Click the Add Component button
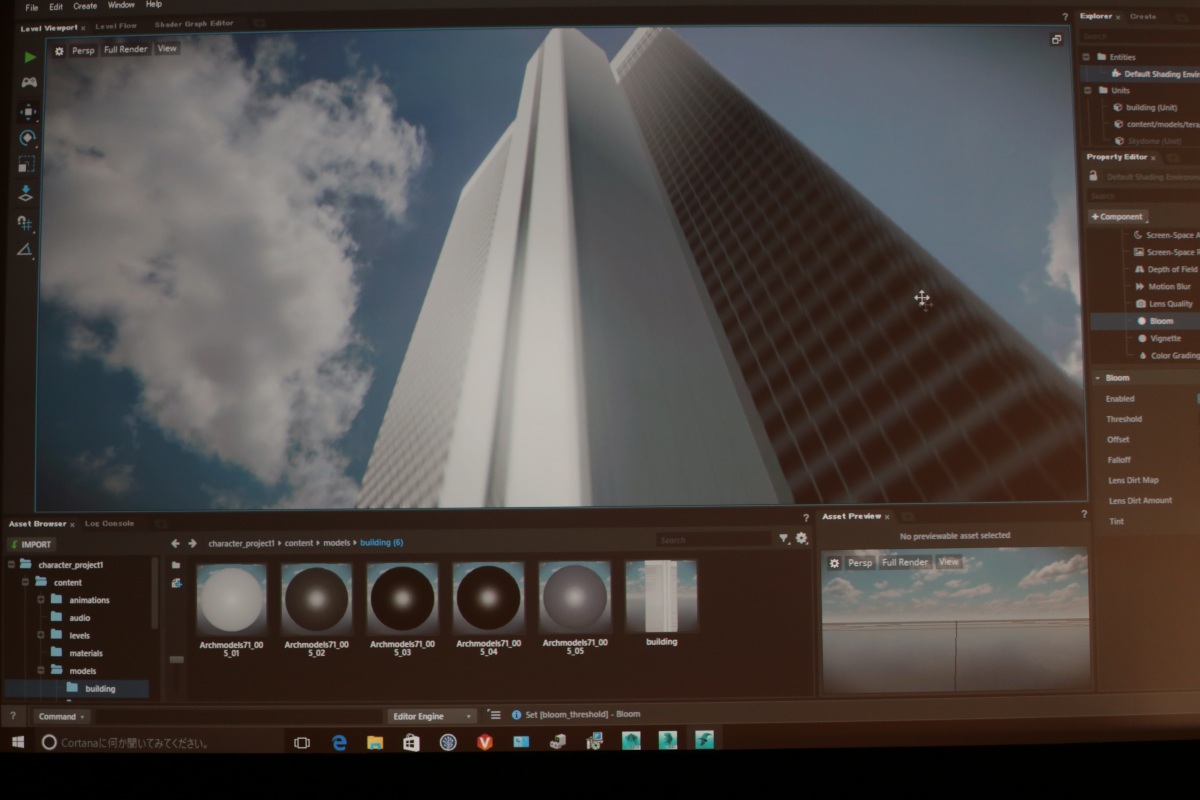Viewport: 1200px width, 800px height. coord(1118,216)
